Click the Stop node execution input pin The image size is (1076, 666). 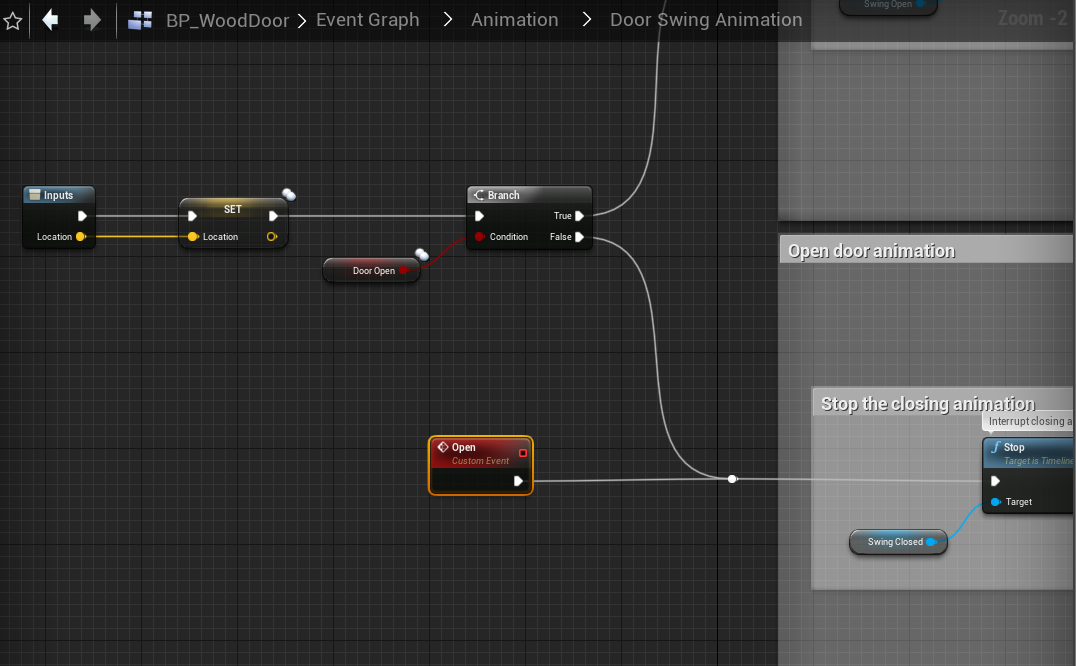click(x=995, y=481)
